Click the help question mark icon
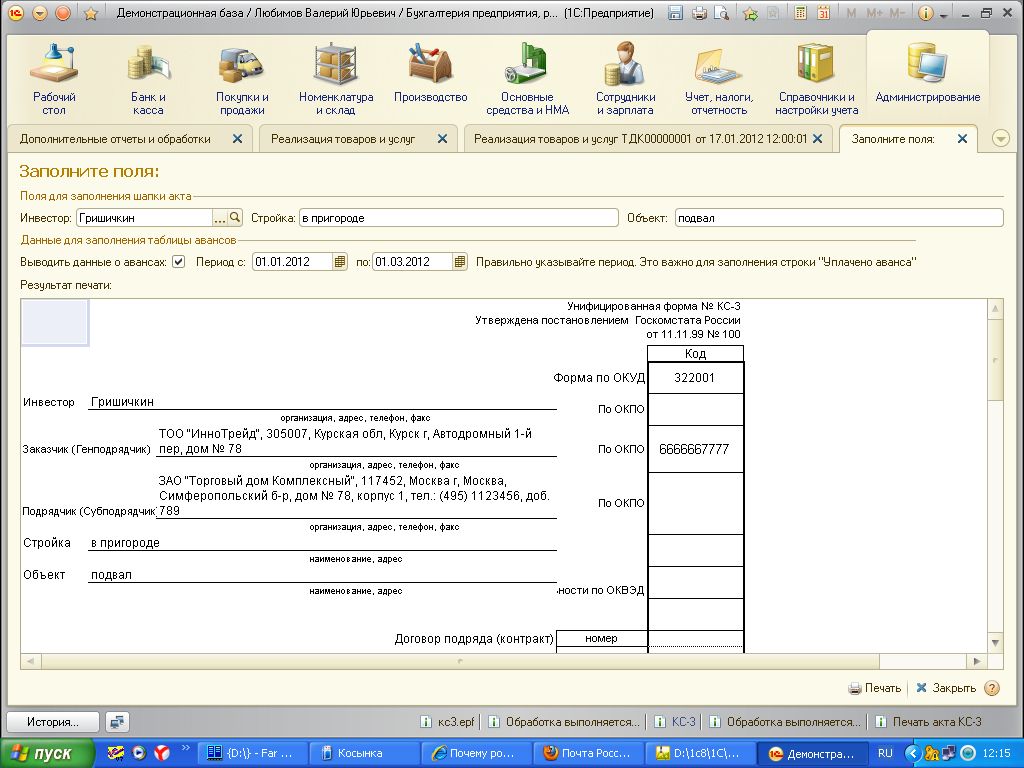 pyautogui.click(x=992, y=688)
